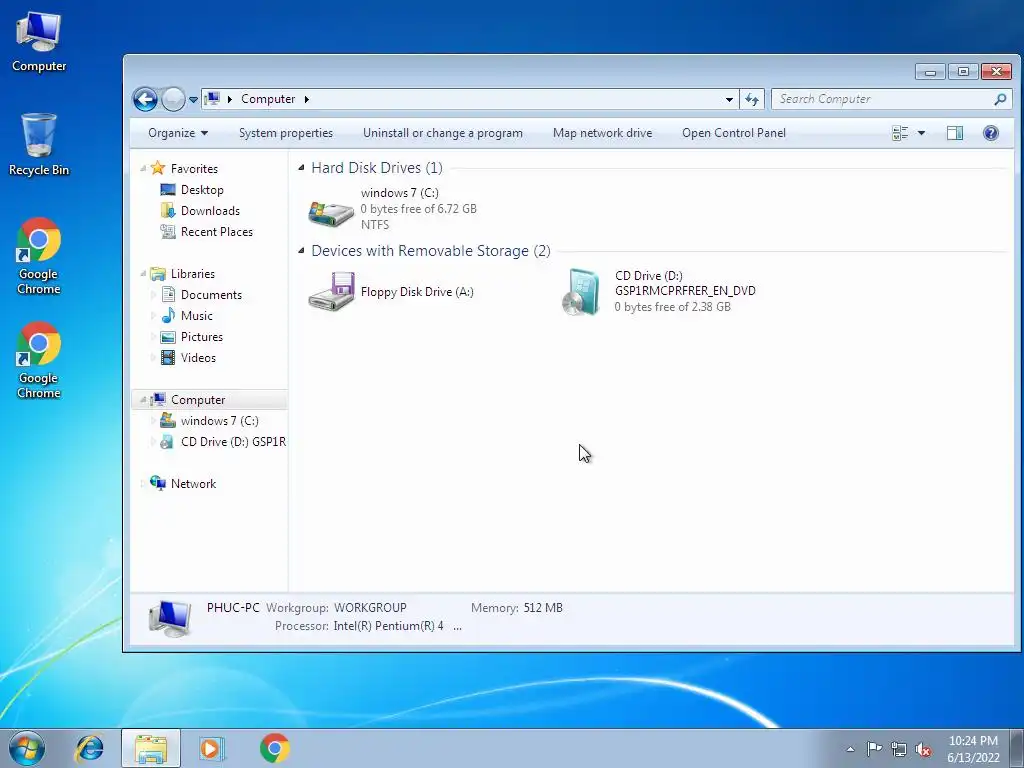Open Help with the question mark icon
The height and width of the screenshot is (768, 1024).
991,133
